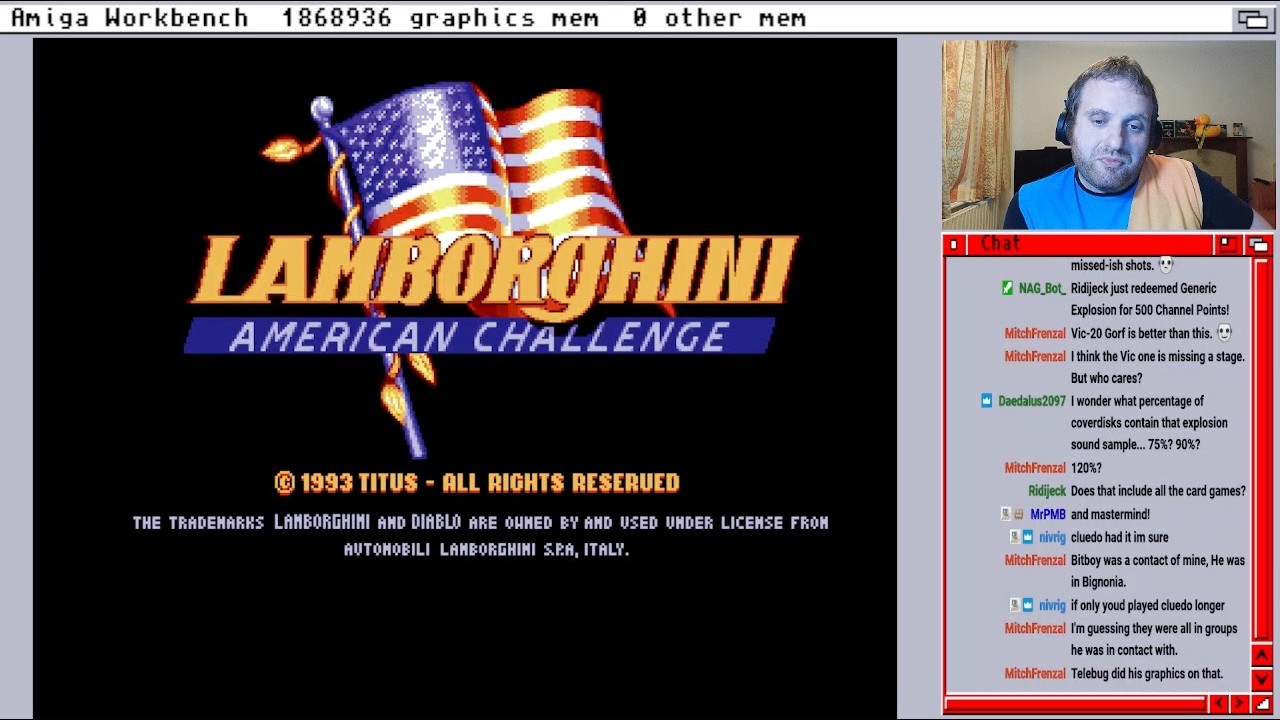The width and height of the screenshot is (1280, 720).
Task: Click MitchFrenzal's name beside 'I'm guessing they were'
Action: tap(1035, 628)
